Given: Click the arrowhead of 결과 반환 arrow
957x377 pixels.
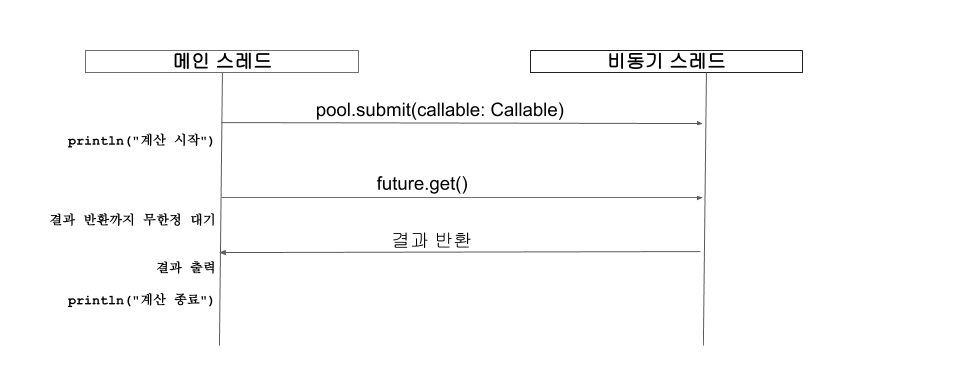Looking at the screenshot, I should point(224,253).
